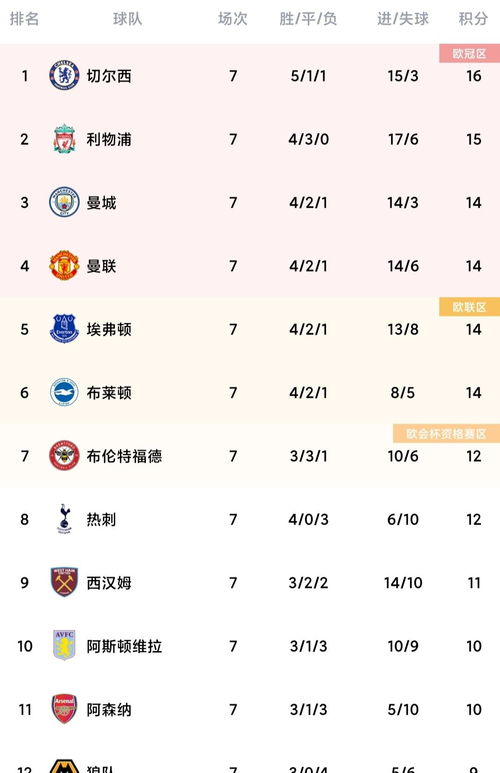The height and width of the screenshot is (773, 500).
Task: Open the Chelsea club crest
Action: [x=64, y=75]
